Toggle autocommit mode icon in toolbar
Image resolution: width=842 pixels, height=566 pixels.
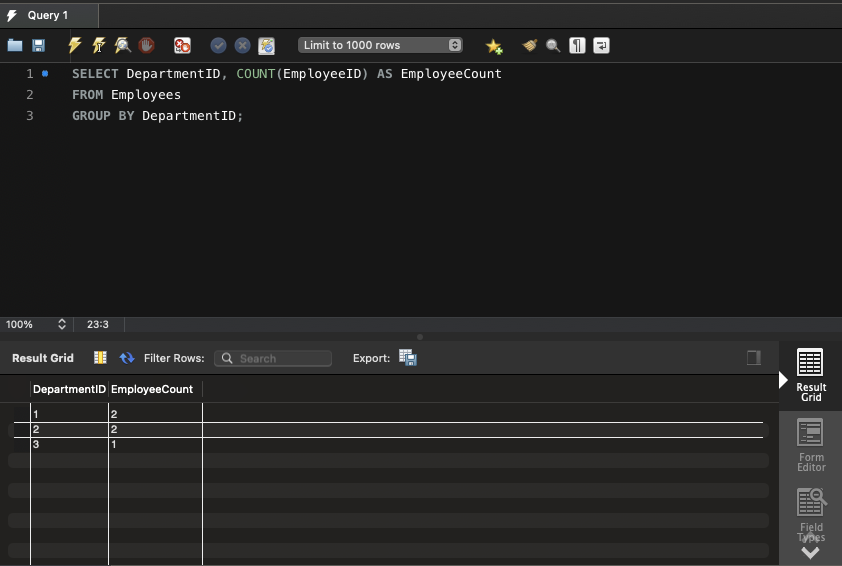tap(266, 45)
